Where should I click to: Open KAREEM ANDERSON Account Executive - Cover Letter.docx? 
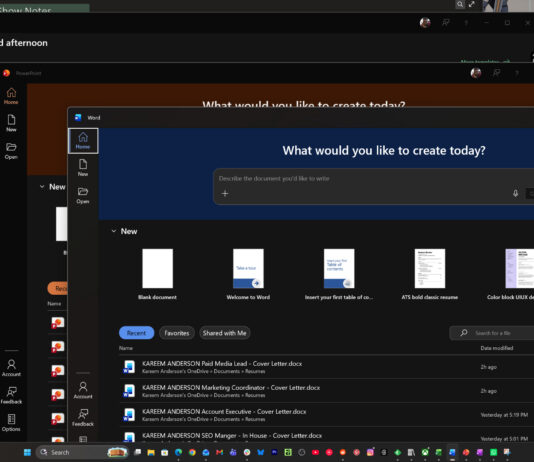(327, 415)
